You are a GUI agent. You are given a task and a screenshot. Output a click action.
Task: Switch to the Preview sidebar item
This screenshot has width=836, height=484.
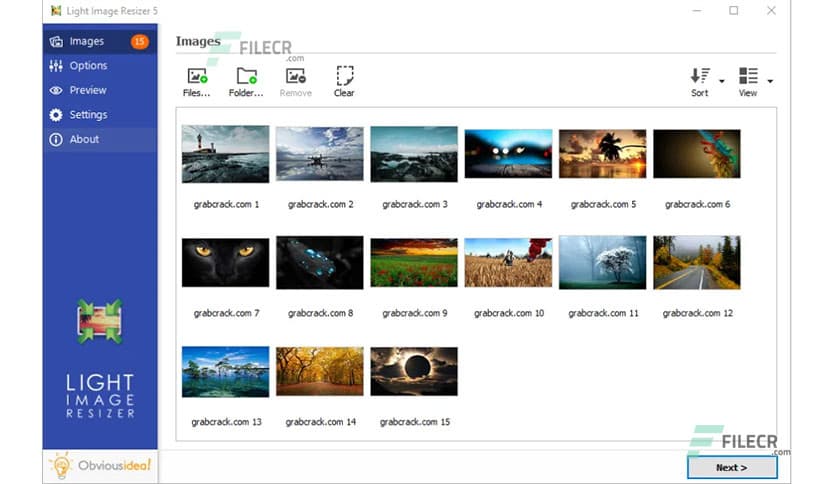[x=100, y=90]
